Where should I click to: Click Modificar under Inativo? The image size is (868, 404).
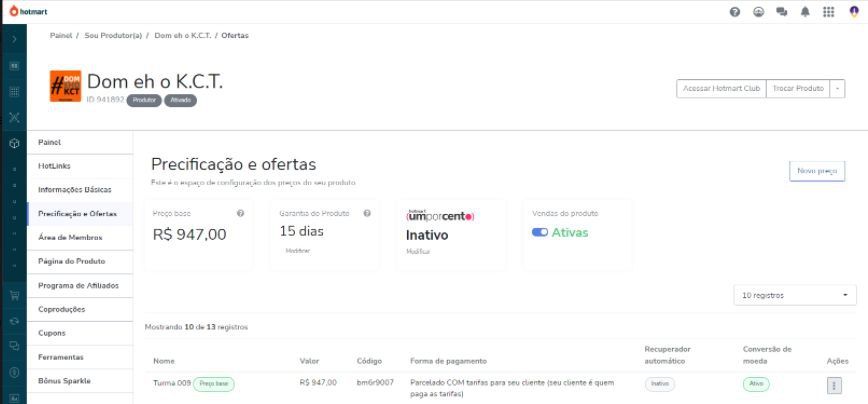point(418,251)
